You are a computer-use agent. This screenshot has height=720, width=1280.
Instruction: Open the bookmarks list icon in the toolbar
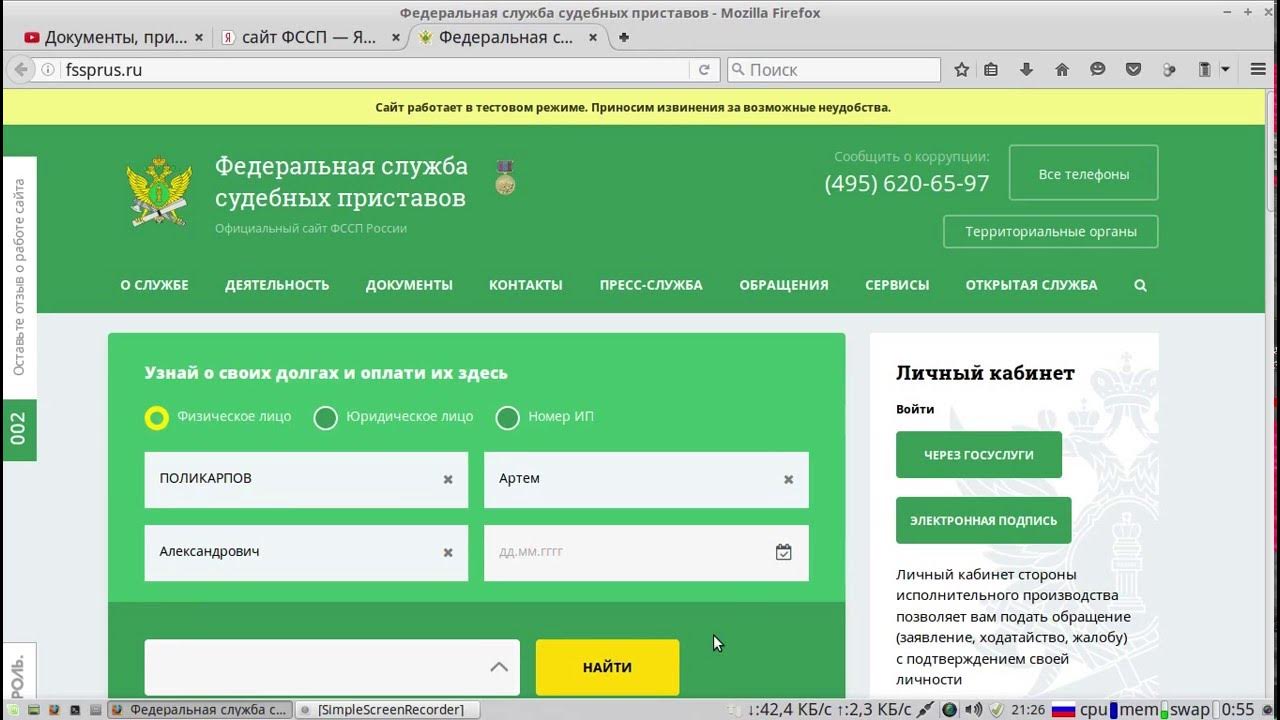tap(991, 70)
